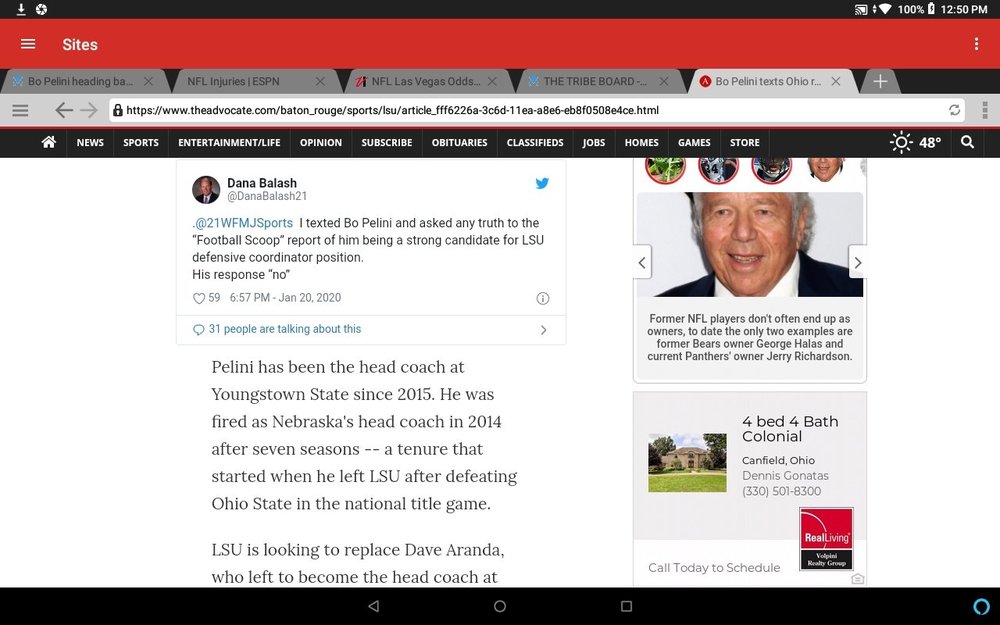Open the JOBS section
Viewport: 1000px width, 625px height.
point(594,143)
